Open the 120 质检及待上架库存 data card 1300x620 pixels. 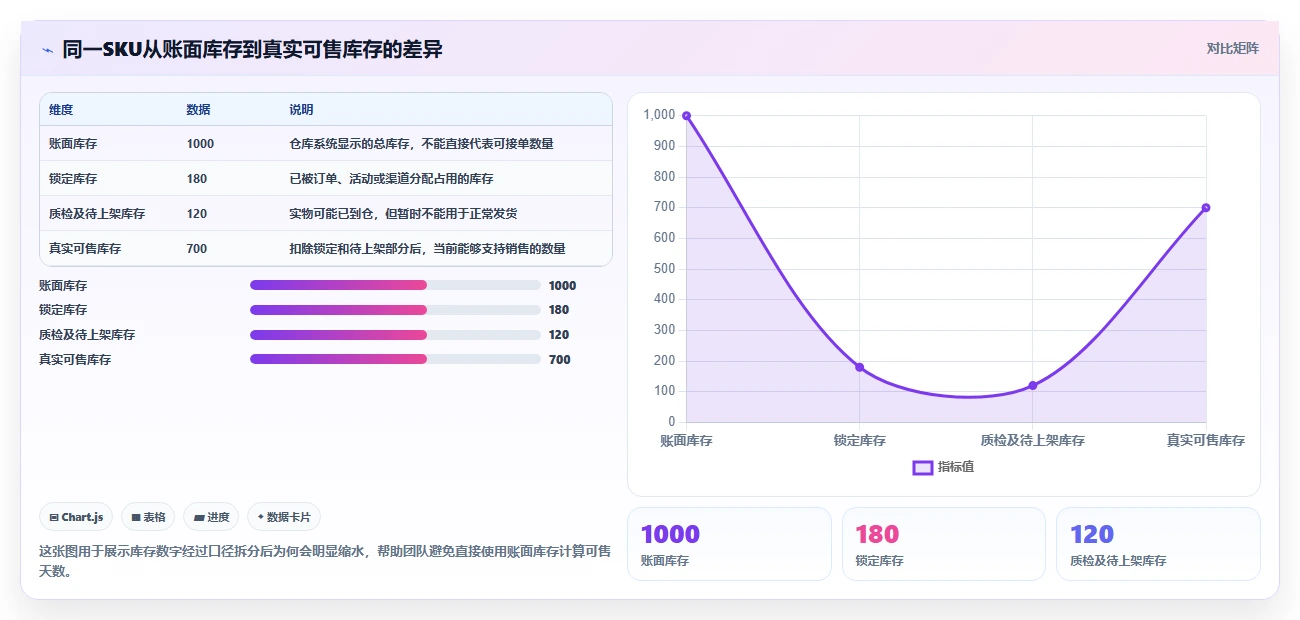pos(1158,544)
